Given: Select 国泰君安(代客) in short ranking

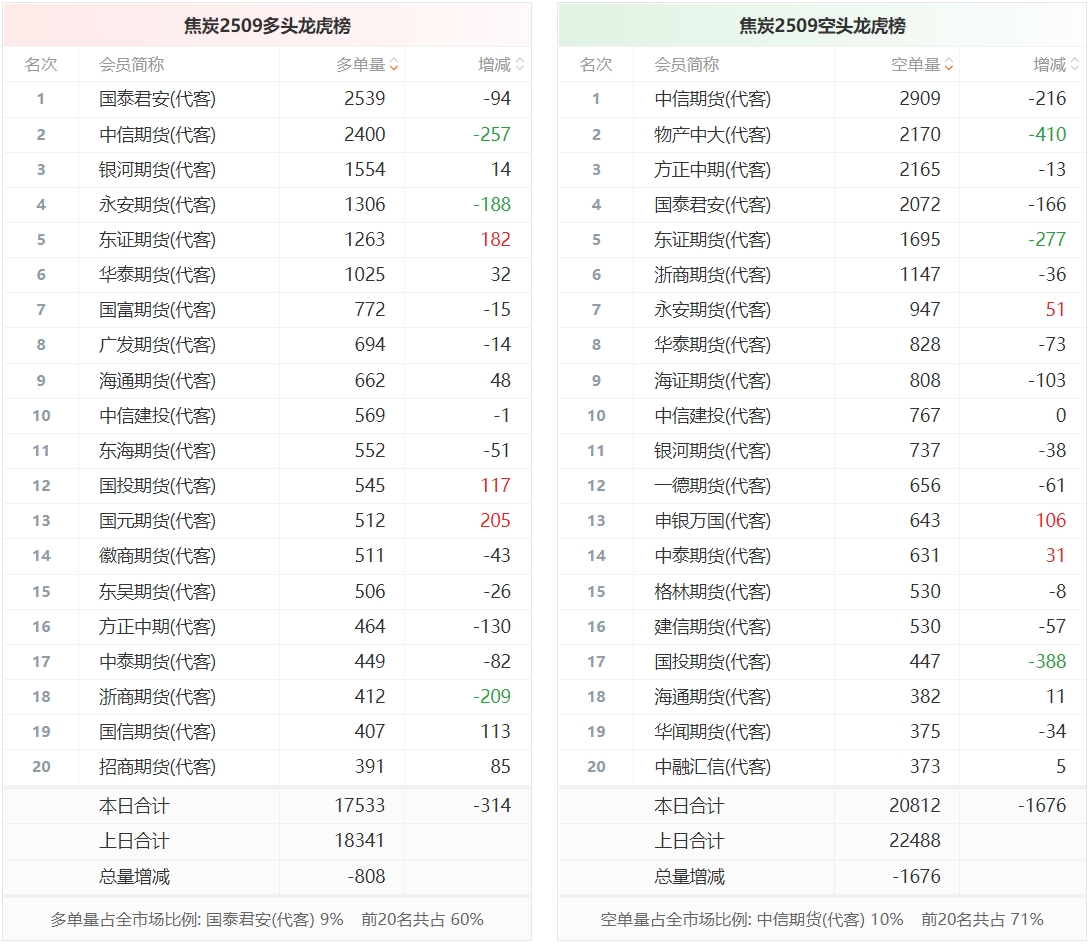Looking at the screenshot, I should point(712,205).
